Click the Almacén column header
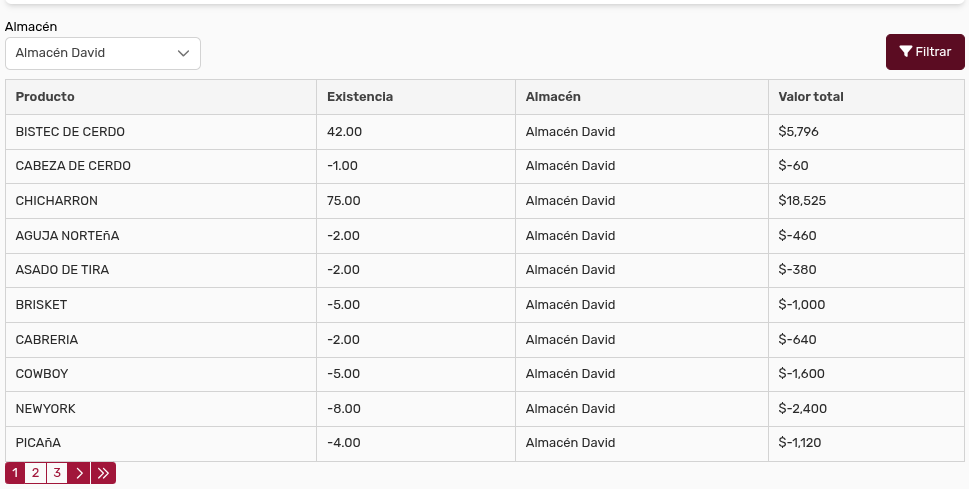This screenshot has height=489, width=969. [553, 97]
